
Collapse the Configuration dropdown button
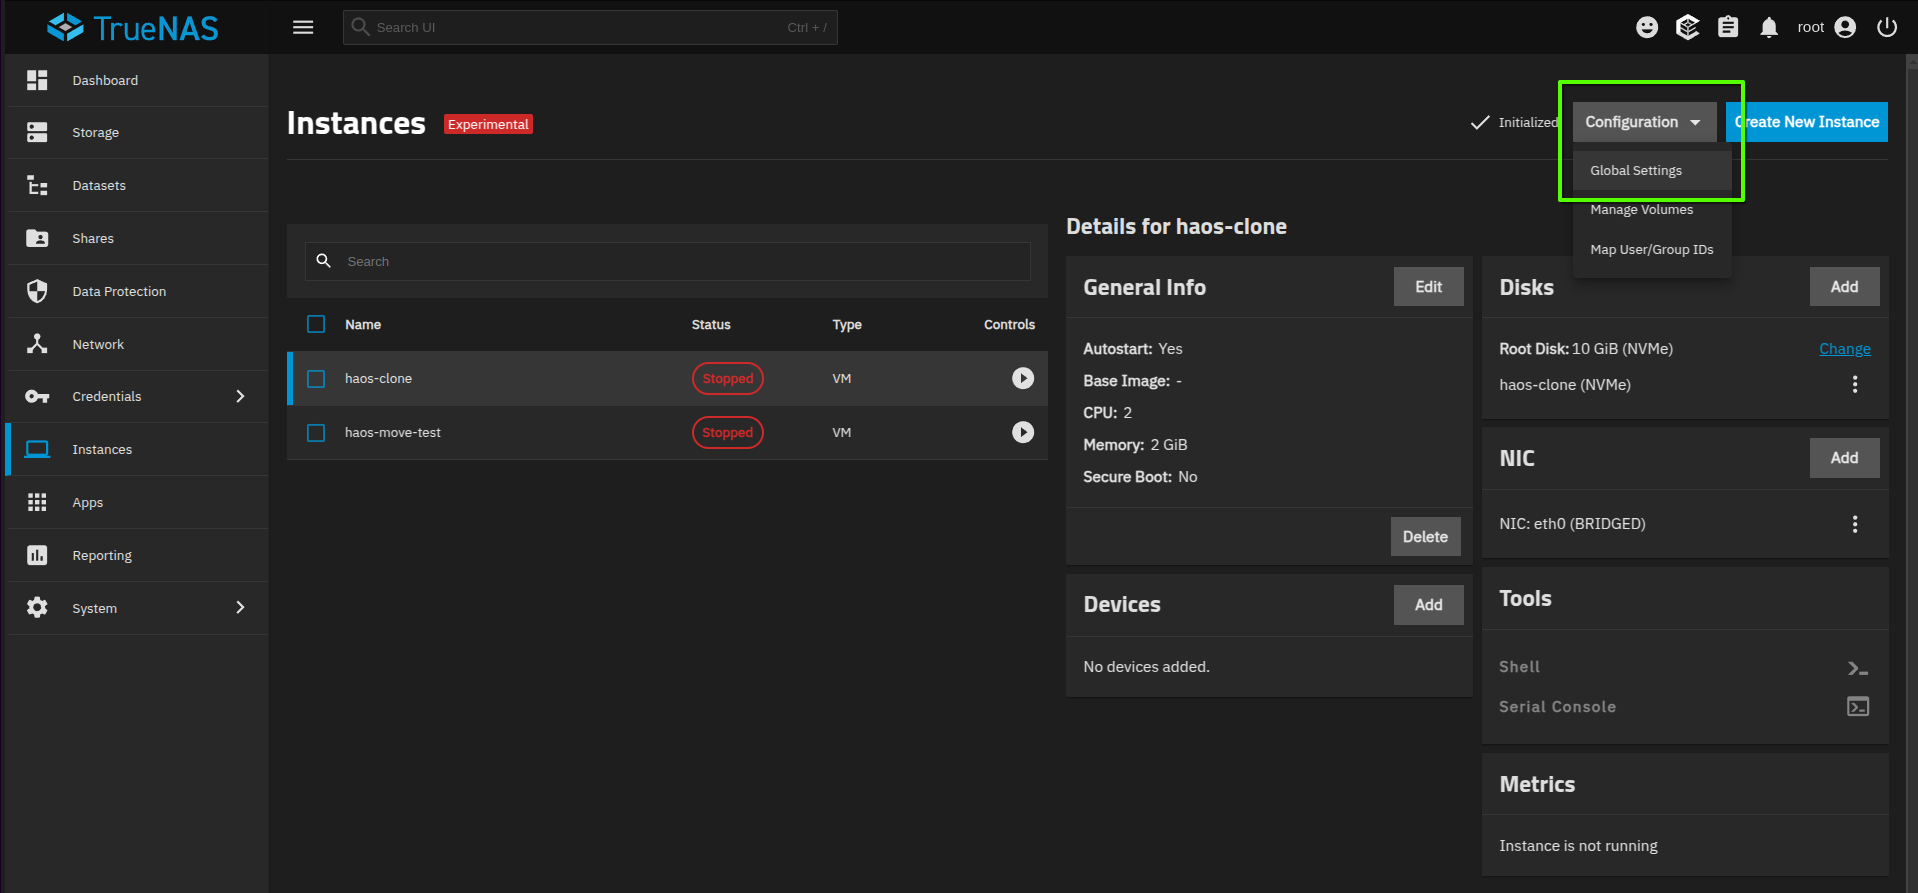(1643, 122)
